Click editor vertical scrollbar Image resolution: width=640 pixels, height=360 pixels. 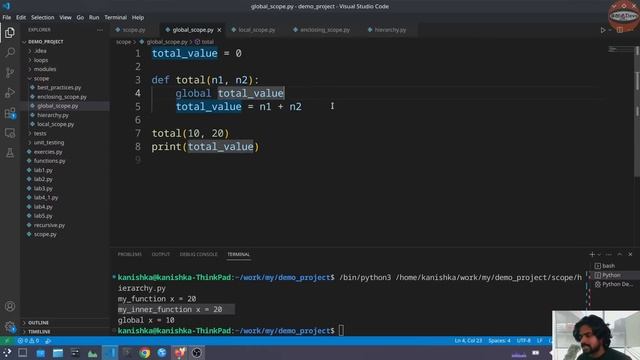coord(637,110)
